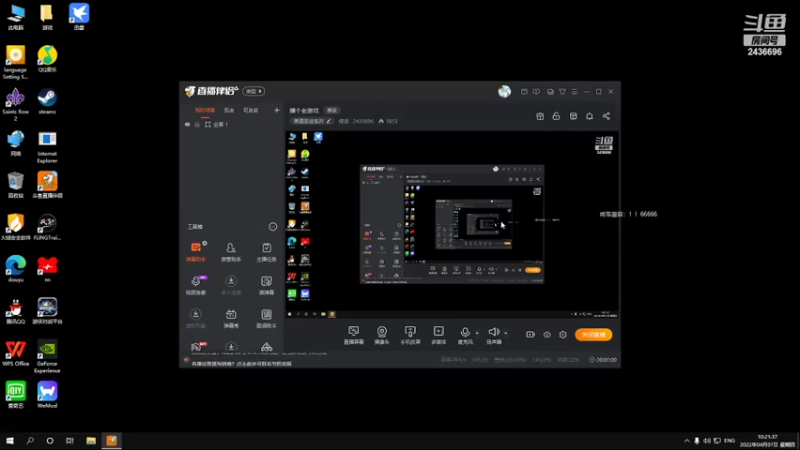Image resolution: width=800 pixels, height=450 pixels.
Task: Click the layout icon beside bell
Action: pyautogui.click(x=573, y=116)
